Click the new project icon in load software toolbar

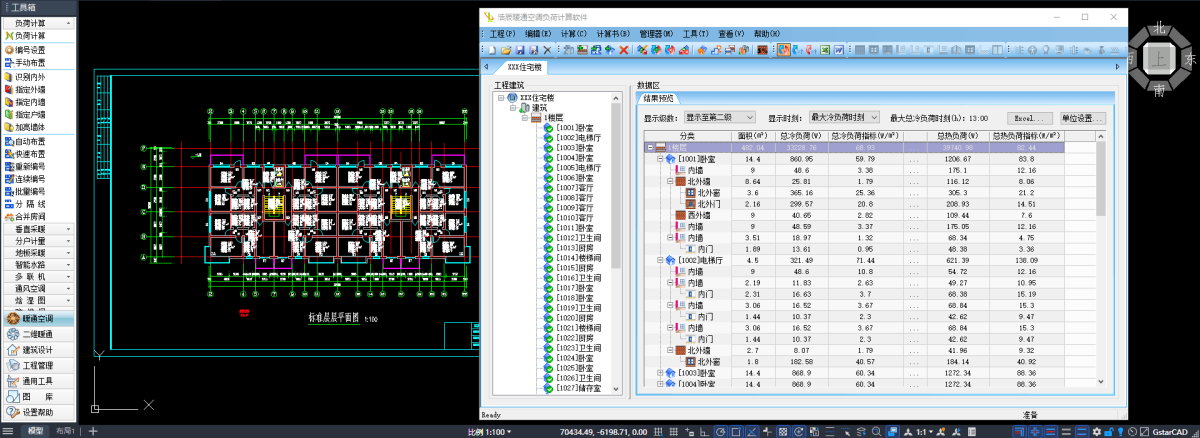(492, 50)
